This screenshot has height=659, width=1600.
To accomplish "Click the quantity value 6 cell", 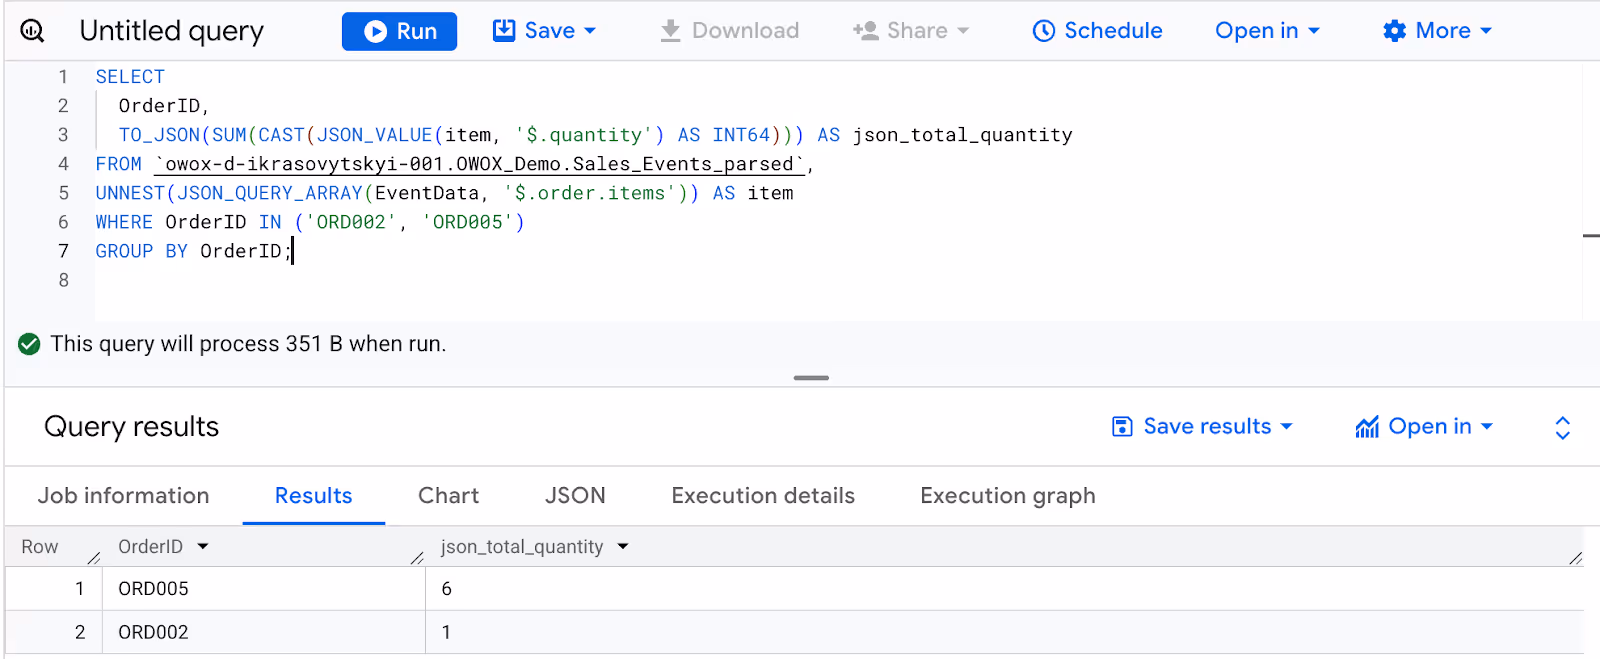I will [x=1004, y=589].
